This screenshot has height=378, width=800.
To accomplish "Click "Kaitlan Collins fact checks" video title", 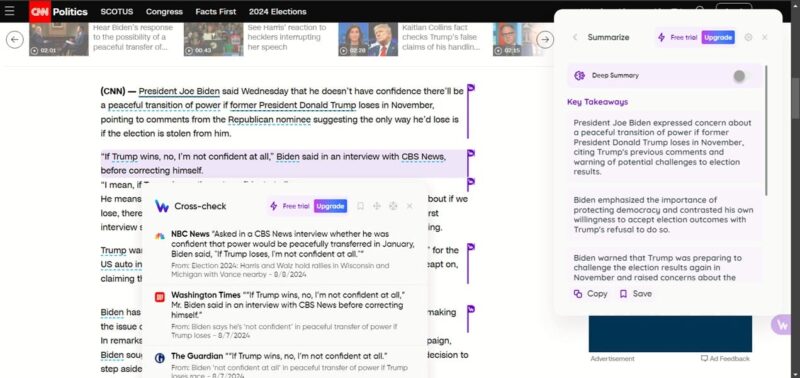I will coord(441,37).
